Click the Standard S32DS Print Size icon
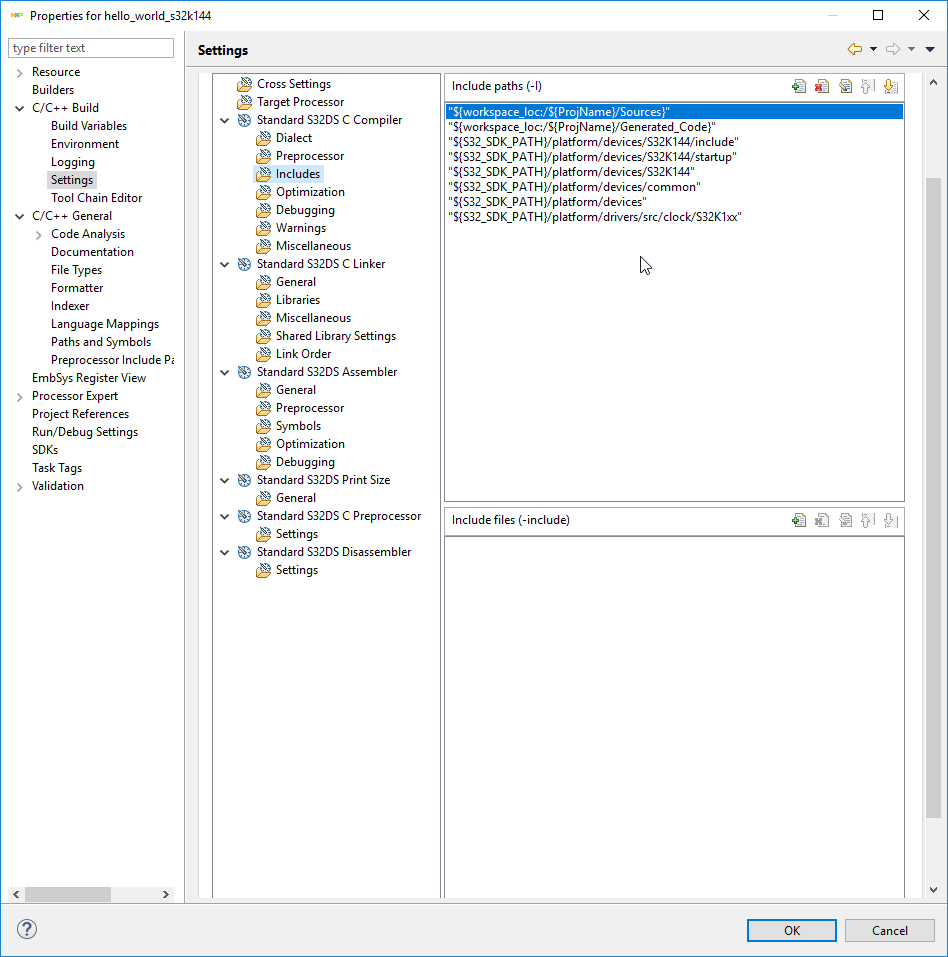Screen dimensions: 948x957 click(244, 480)
